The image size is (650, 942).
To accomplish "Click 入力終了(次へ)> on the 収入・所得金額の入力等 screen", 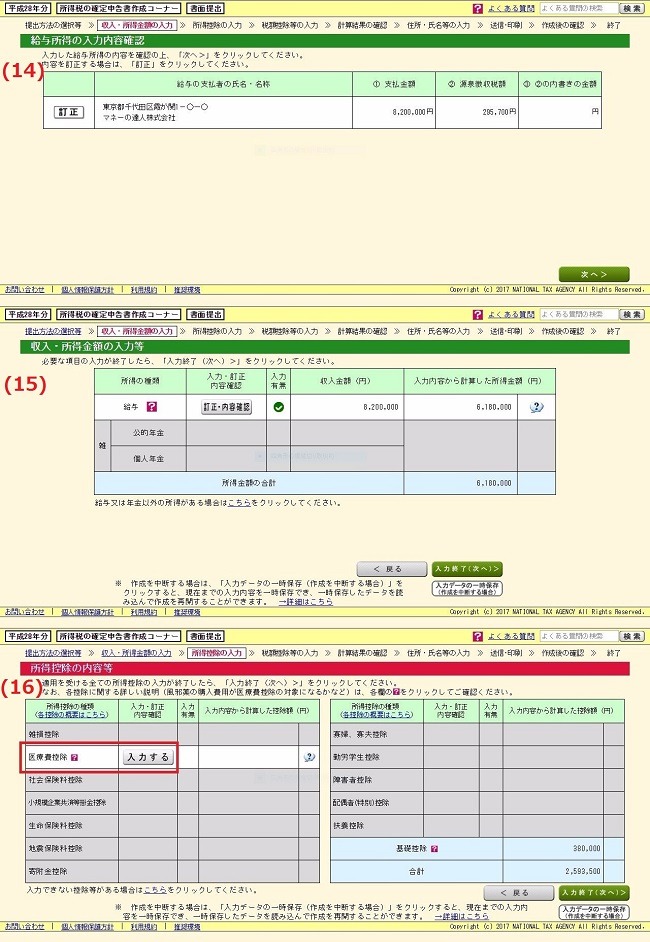I will point(467,569).
